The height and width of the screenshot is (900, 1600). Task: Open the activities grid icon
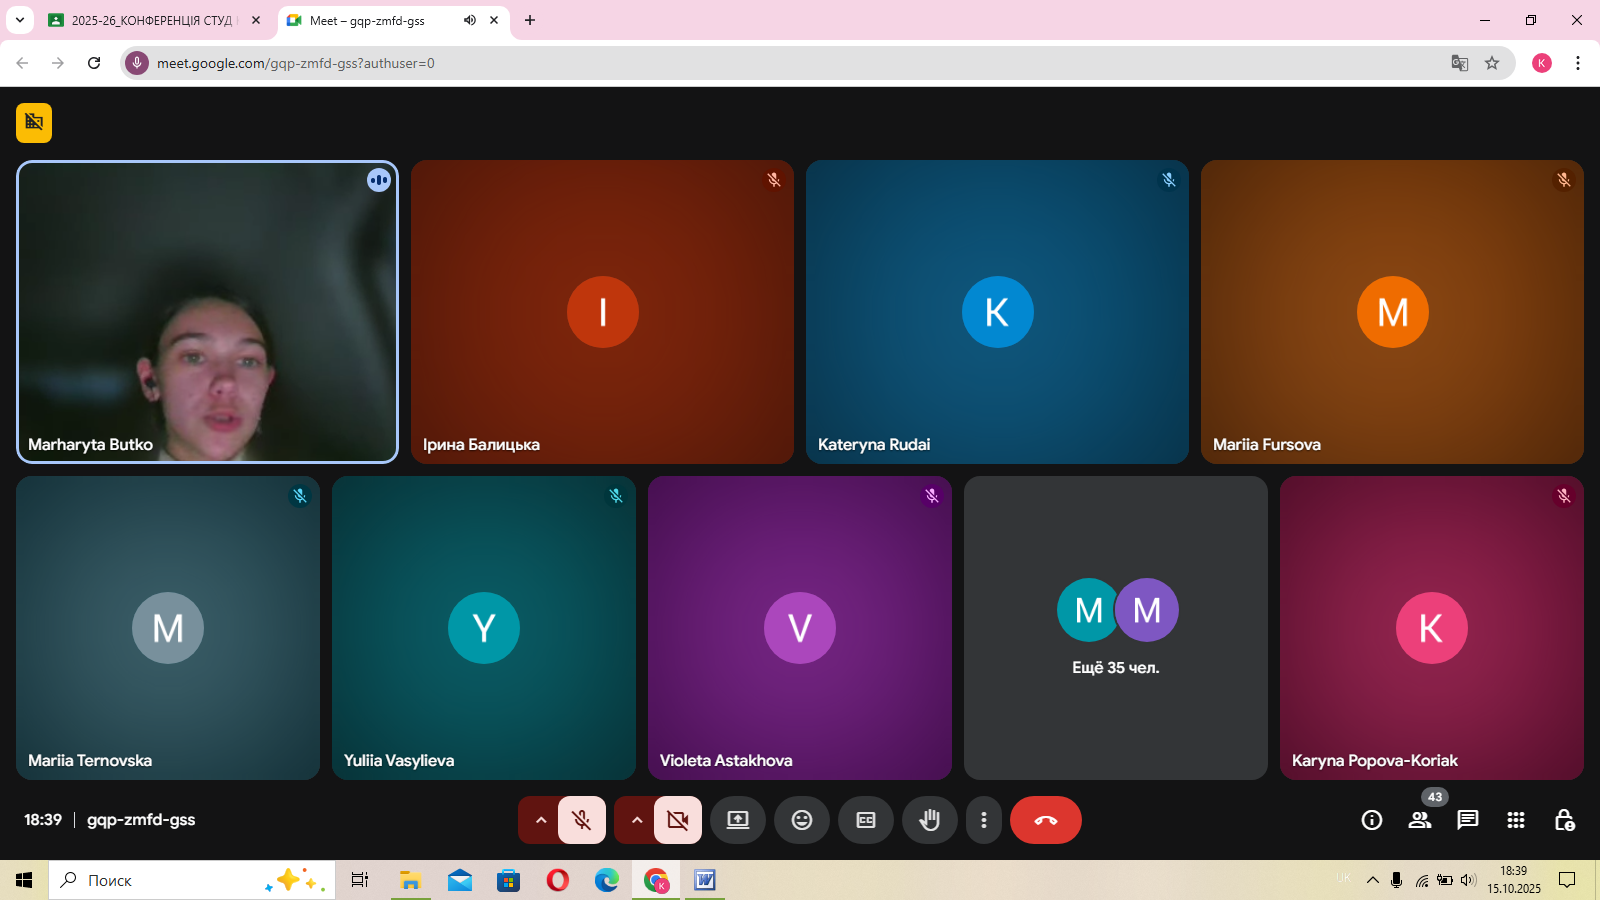1516,820
